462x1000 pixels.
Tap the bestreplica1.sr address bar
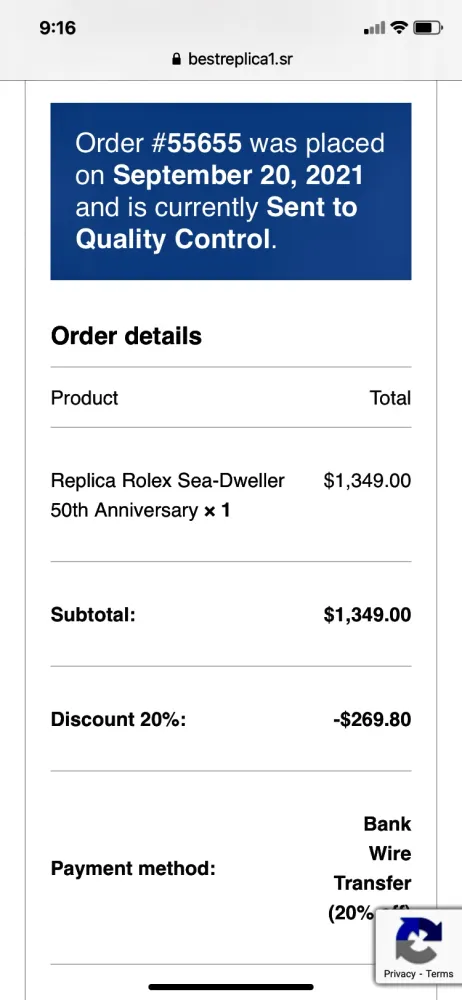232,59
